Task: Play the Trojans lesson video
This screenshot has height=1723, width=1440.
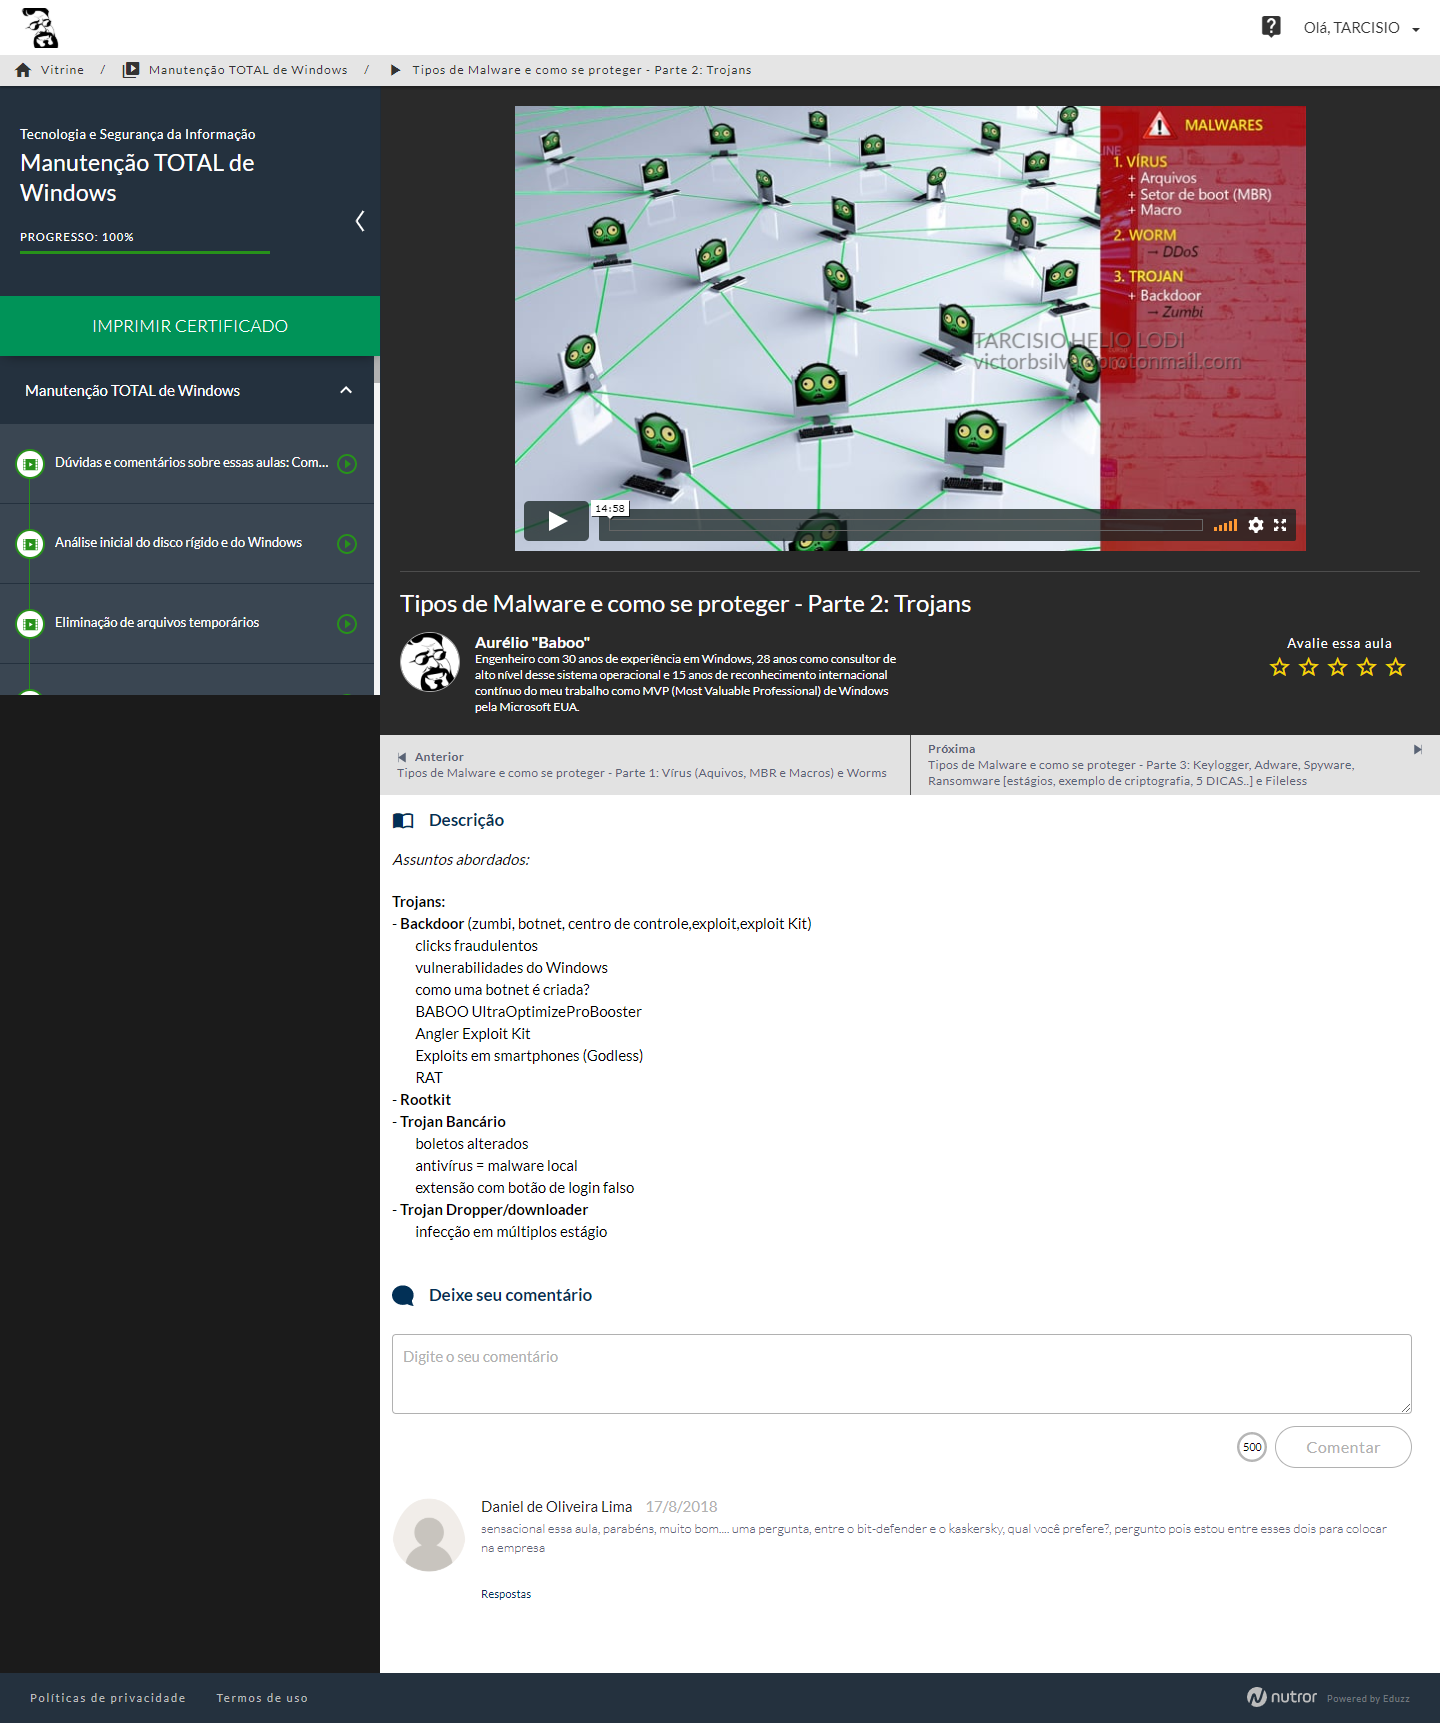Action: click(556, 521)
